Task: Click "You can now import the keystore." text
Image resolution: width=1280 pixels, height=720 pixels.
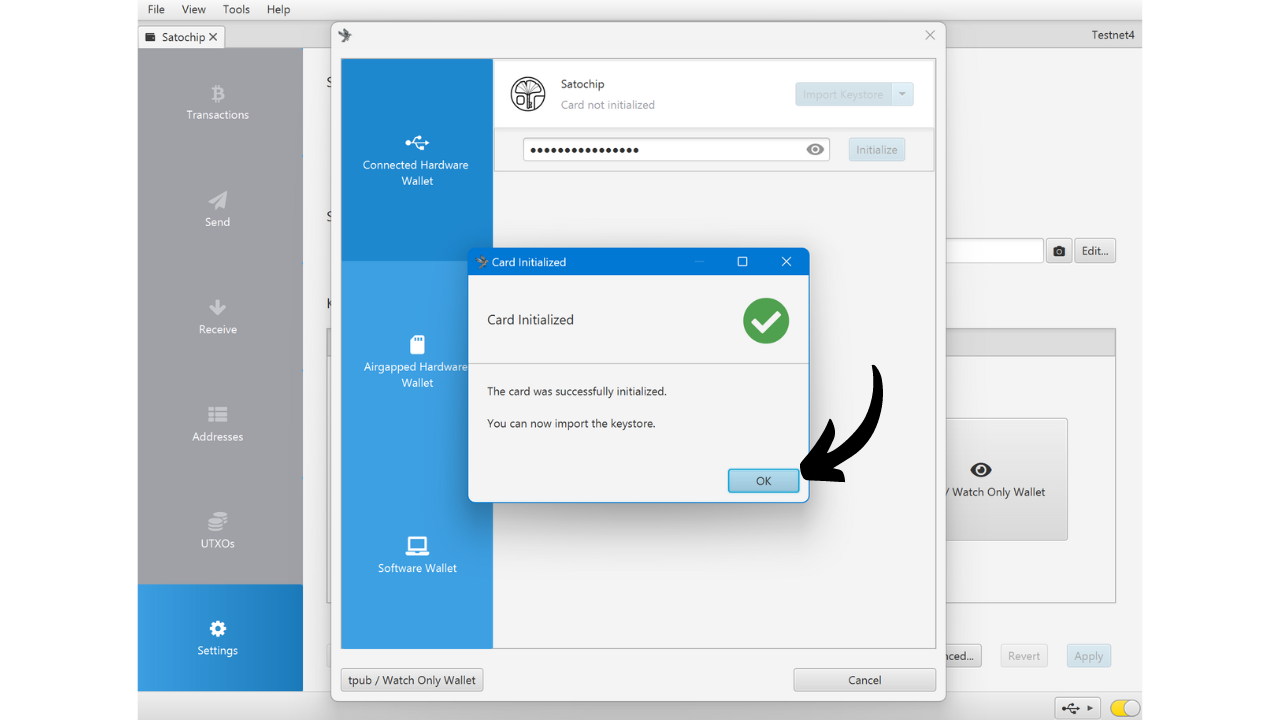Action: (x=571, y=423)
